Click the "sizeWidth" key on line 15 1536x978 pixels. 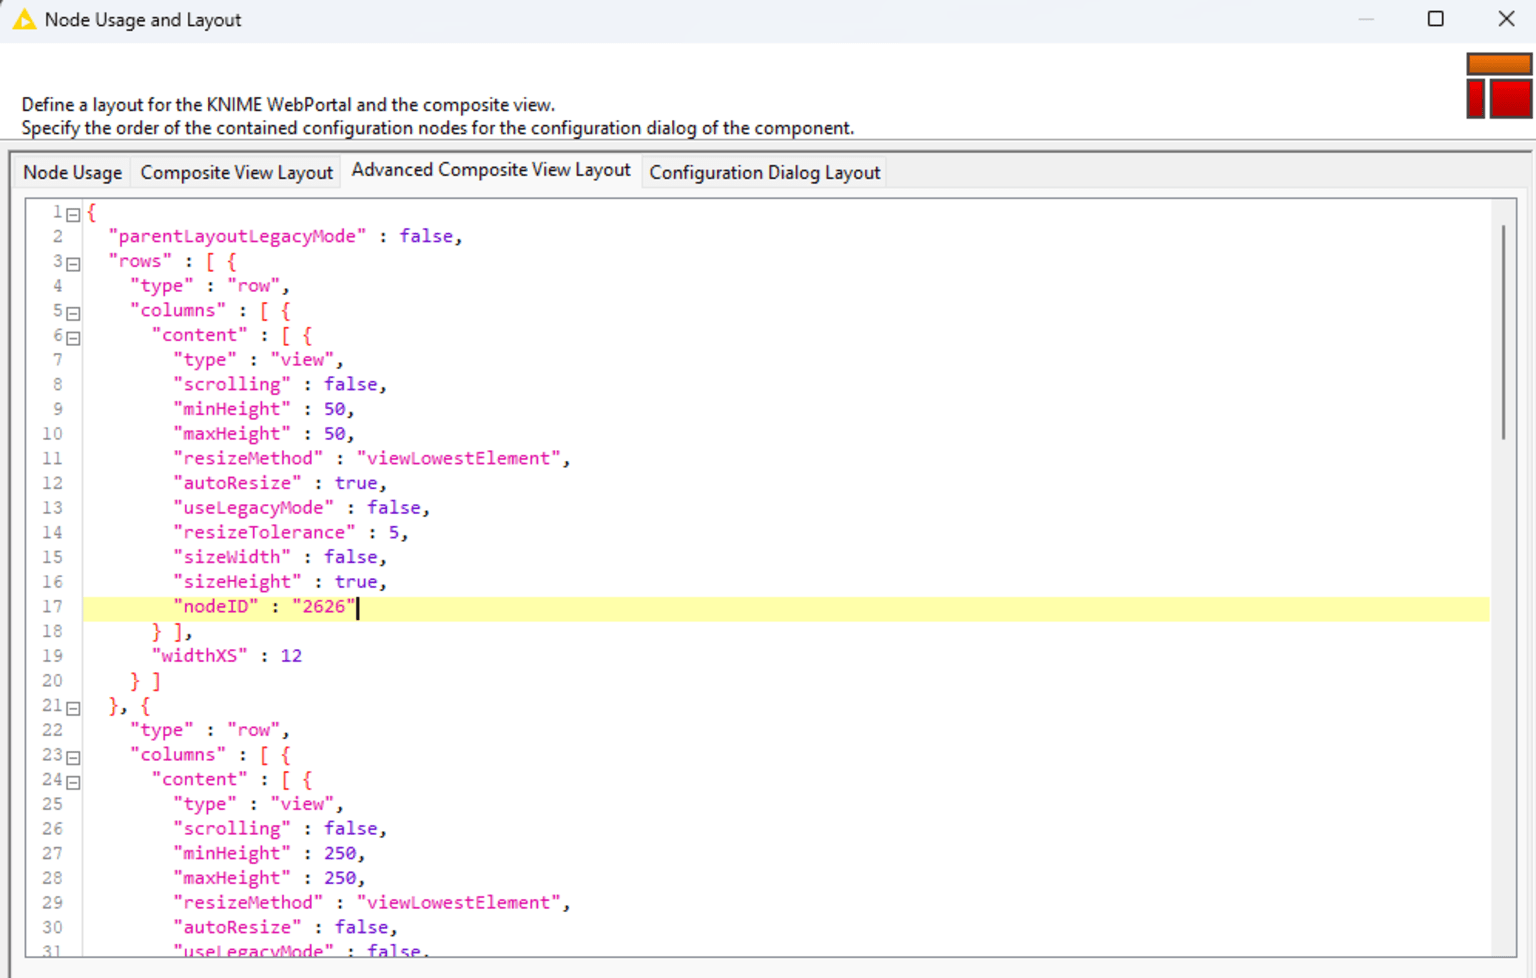(232, 557)
